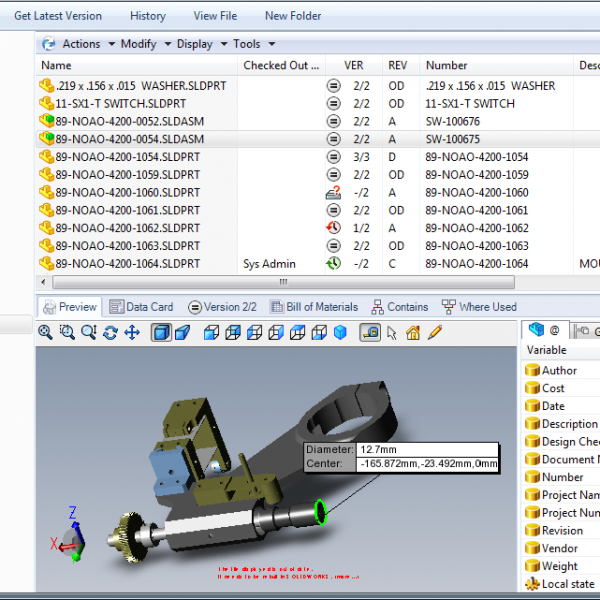This screenshot has height=600, width=600.
Task: Sort the list by the Name column header
Action: pos(57,66)
